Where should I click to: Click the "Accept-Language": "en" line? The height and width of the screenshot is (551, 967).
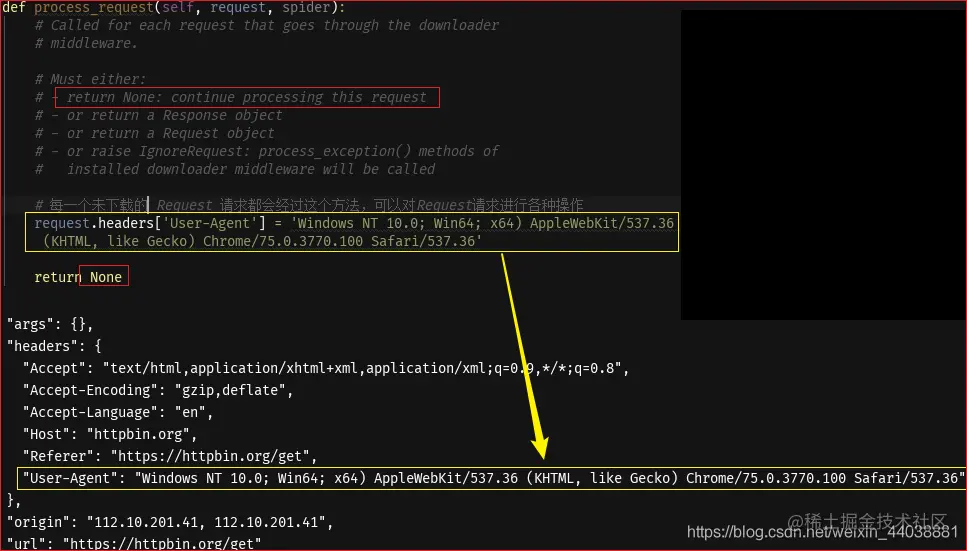pos(118,412)
